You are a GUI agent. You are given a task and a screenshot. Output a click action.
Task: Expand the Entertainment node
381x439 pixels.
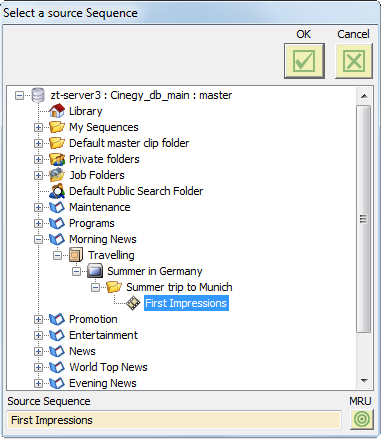click(x=38, y=335)
